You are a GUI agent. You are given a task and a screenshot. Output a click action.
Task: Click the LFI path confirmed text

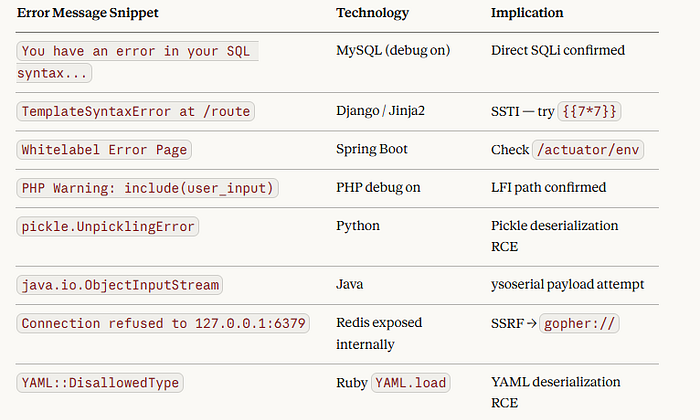pyautogui.click(x=549, y=187)
